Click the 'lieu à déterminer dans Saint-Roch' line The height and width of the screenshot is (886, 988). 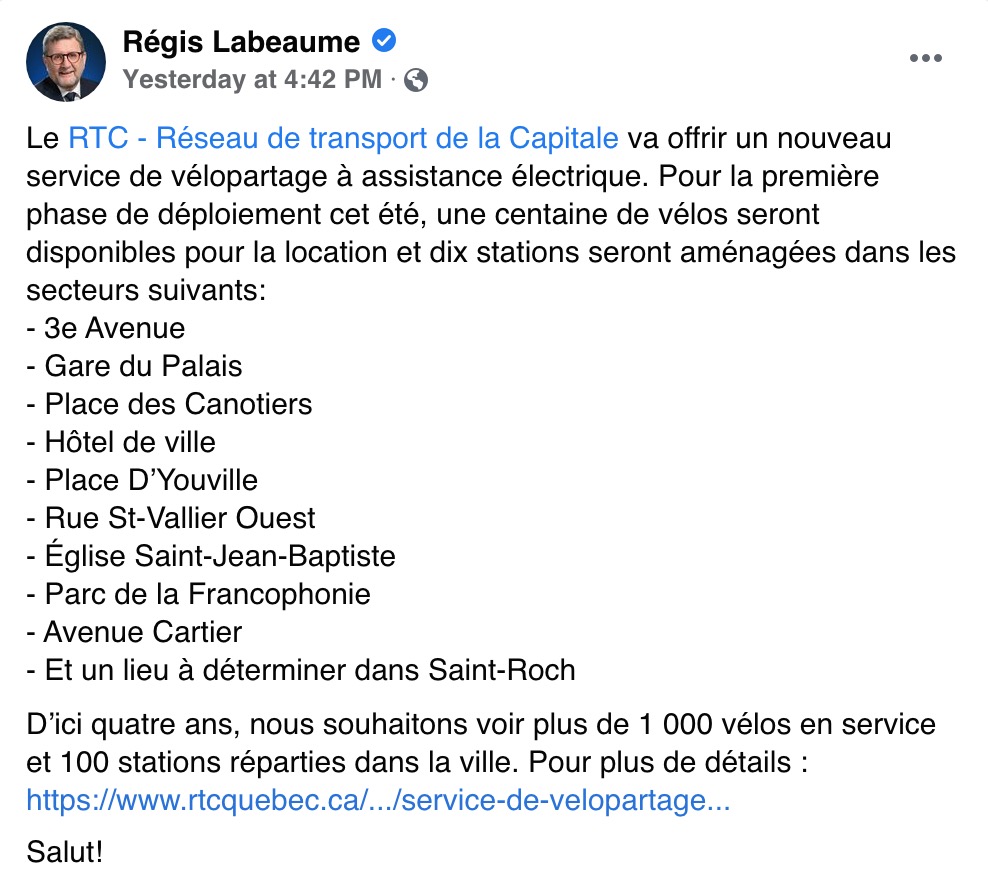click(x=301, y=670)
